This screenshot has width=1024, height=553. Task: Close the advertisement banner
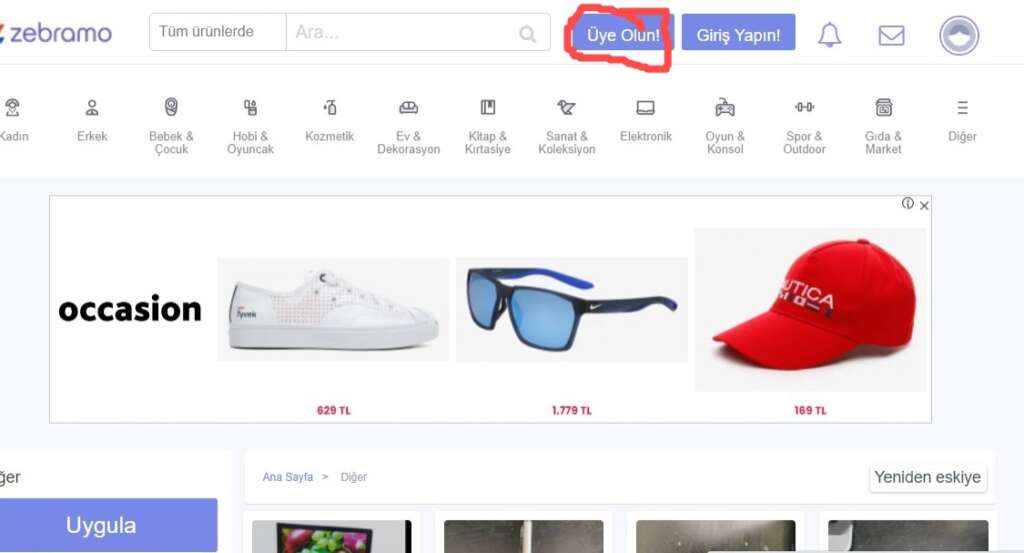[924, 205]
